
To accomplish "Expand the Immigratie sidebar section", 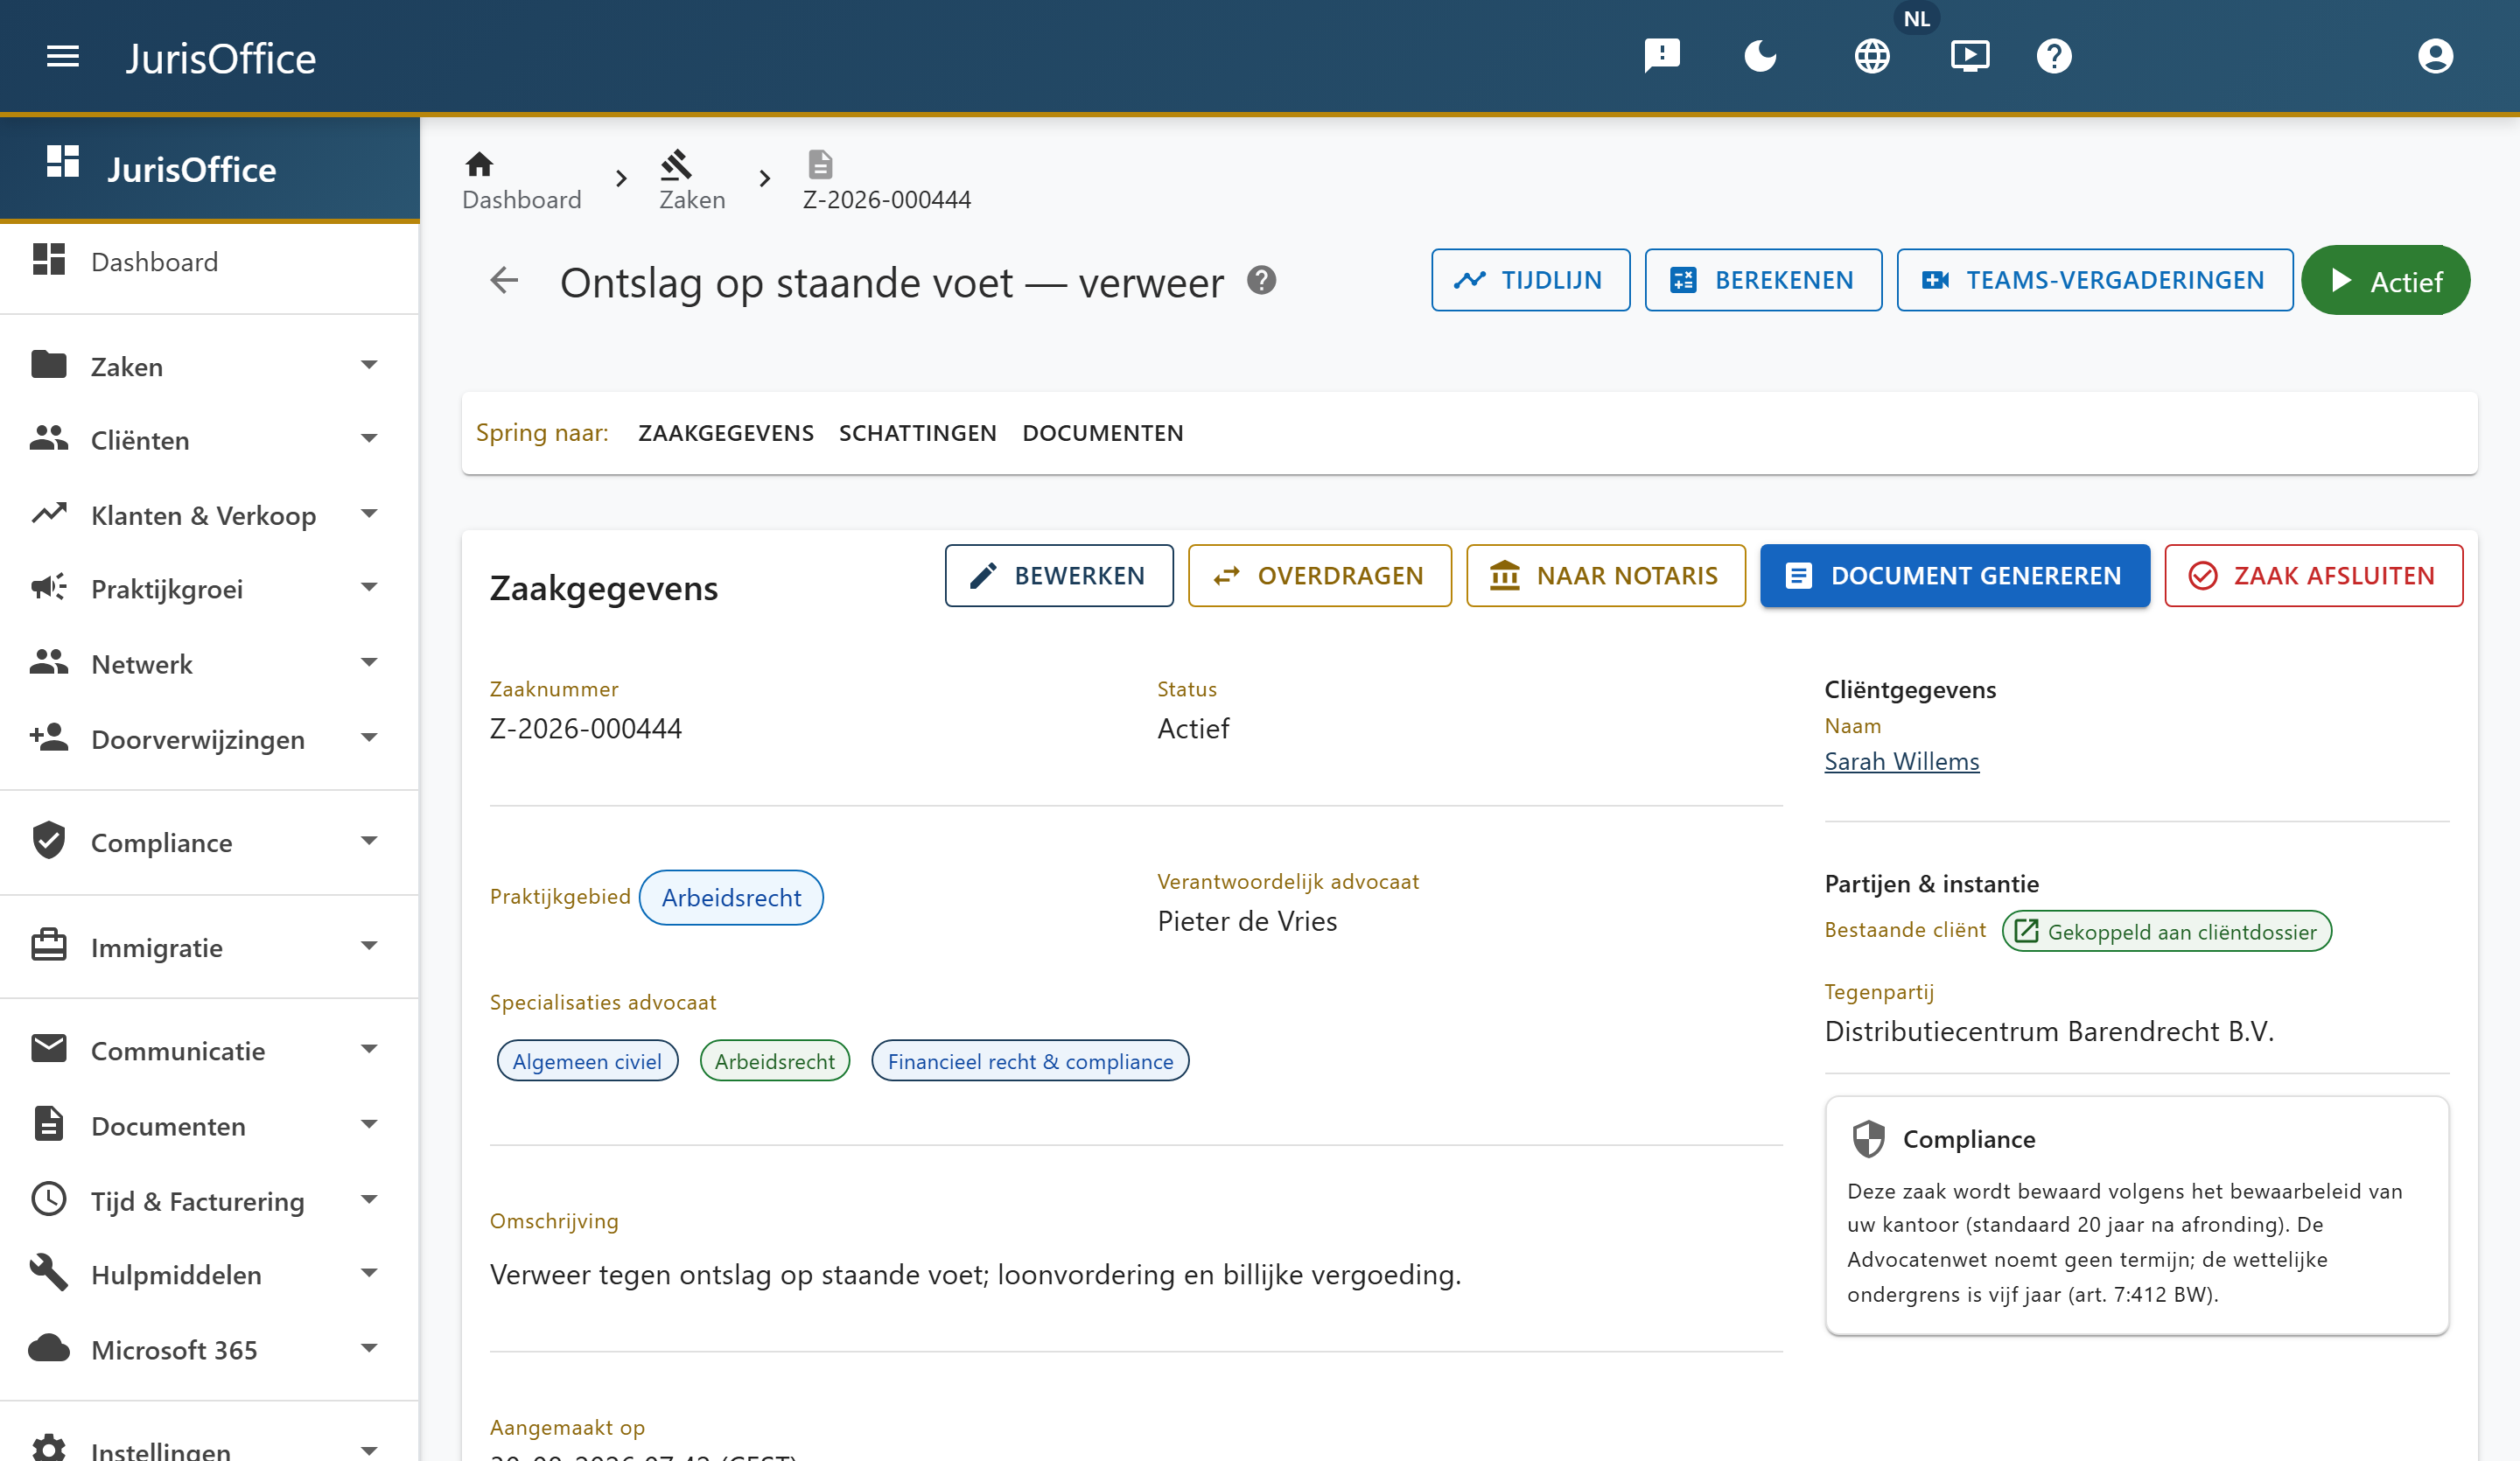I will (x=210, y=947).
